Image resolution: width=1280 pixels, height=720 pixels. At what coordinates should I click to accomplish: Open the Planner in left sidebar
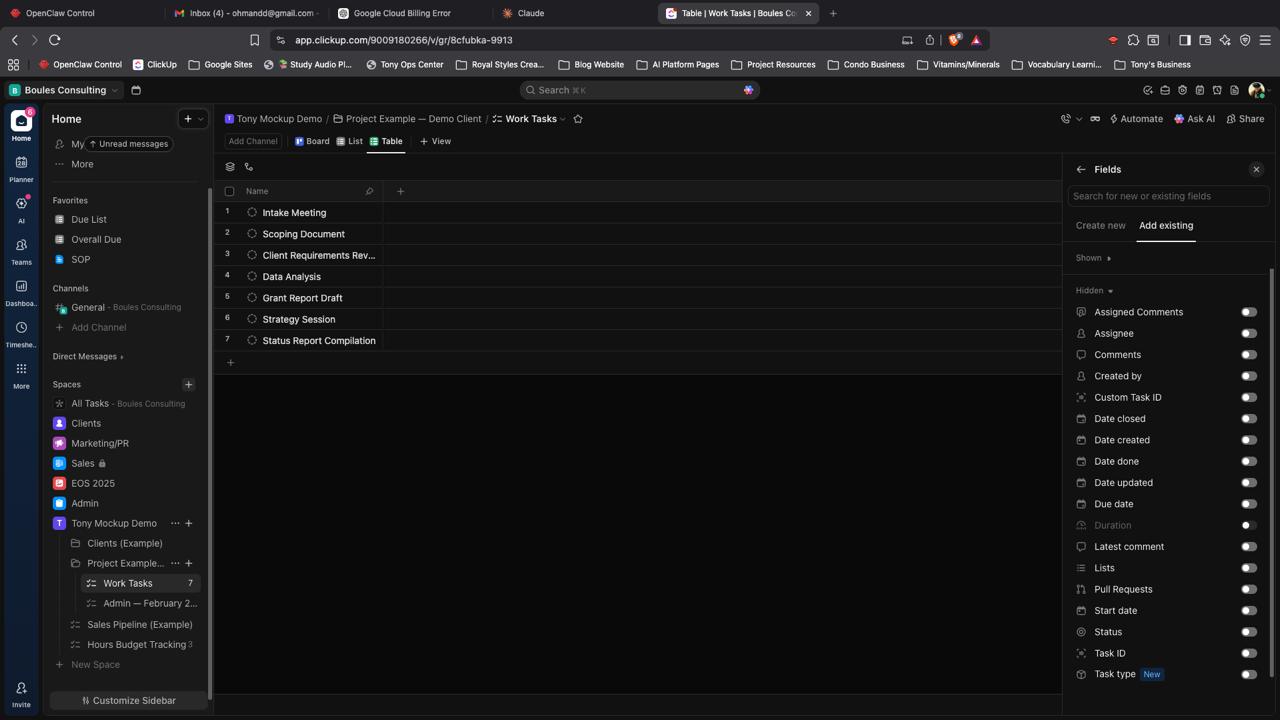pyautogui.click(x=21, y=167)
